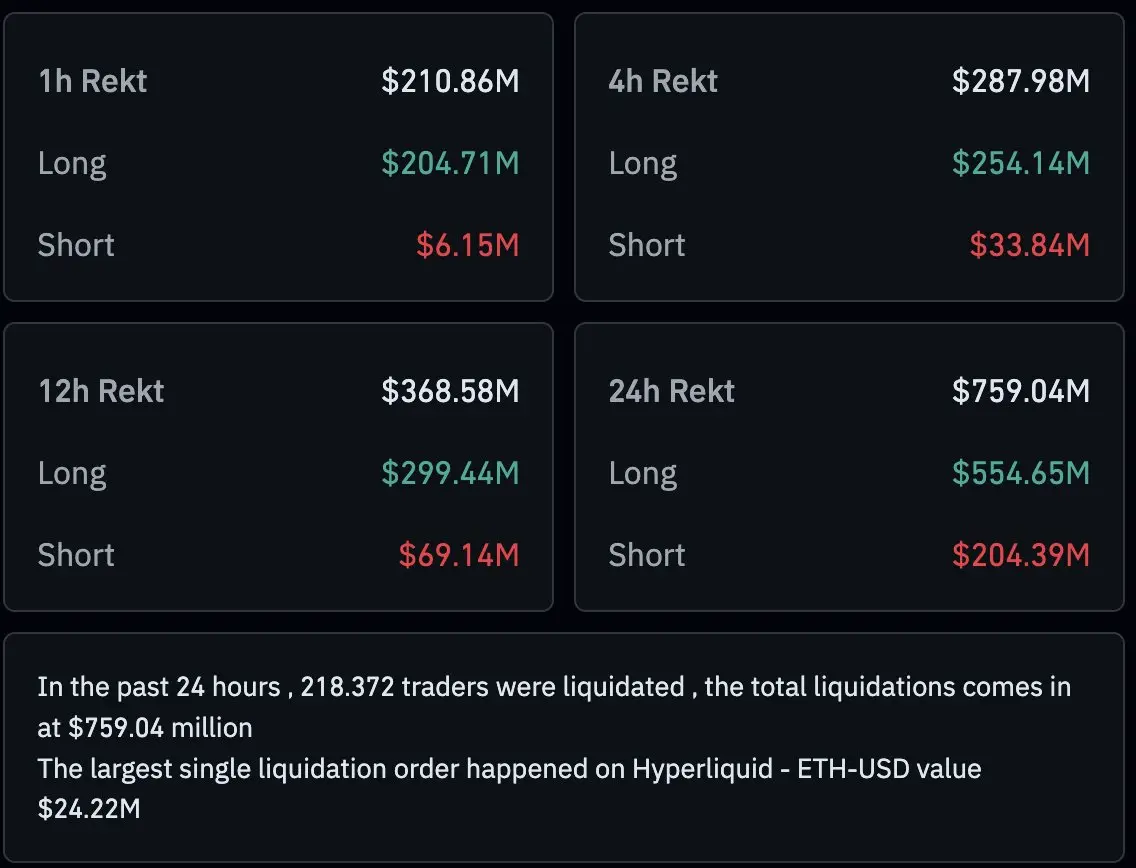Open the 24h Rekt card title

[672, 391]
